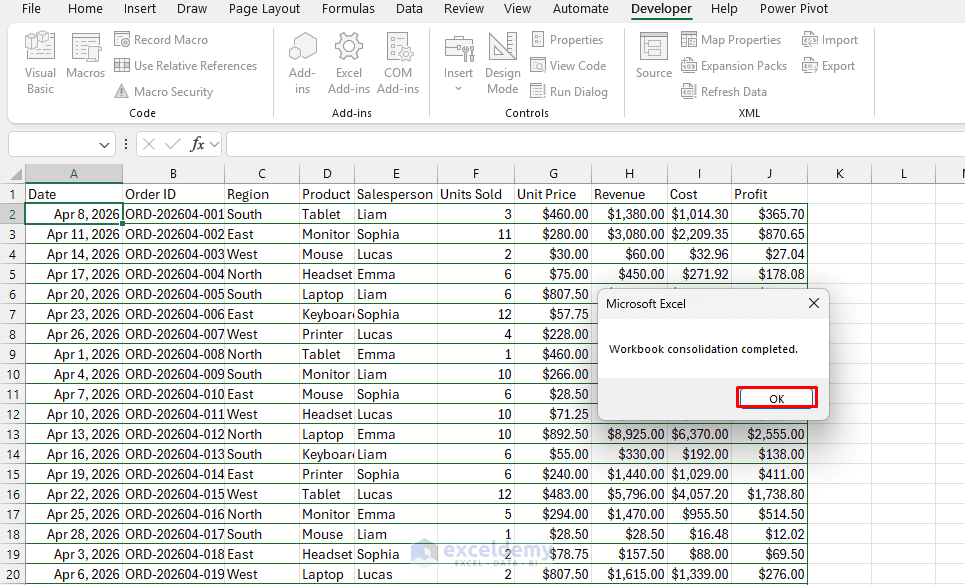This screenshot has width=965, height=585.
Task: Switch to the Home tab
Action: [x=85, y=9]
